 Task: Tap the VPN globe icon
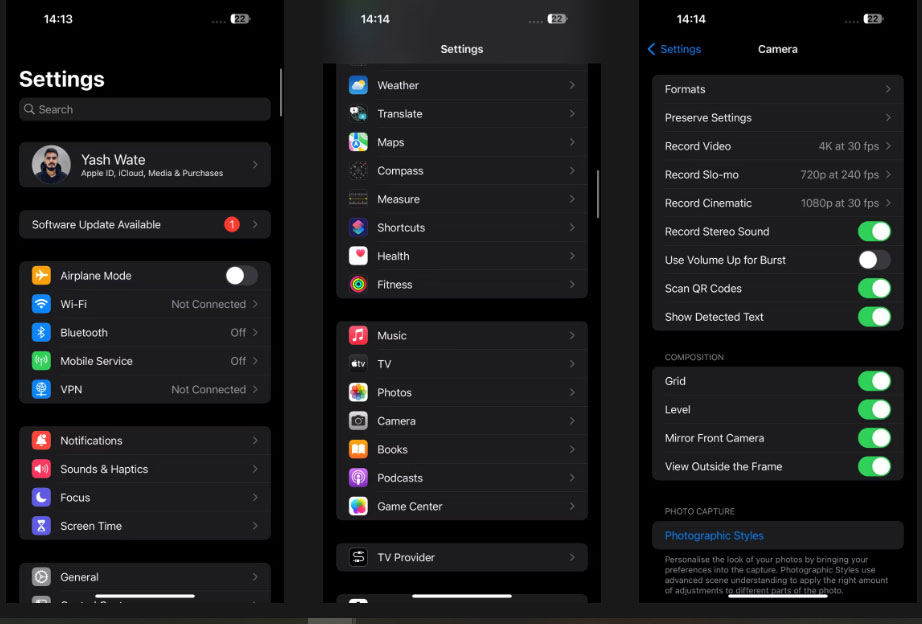coord(41,389)
